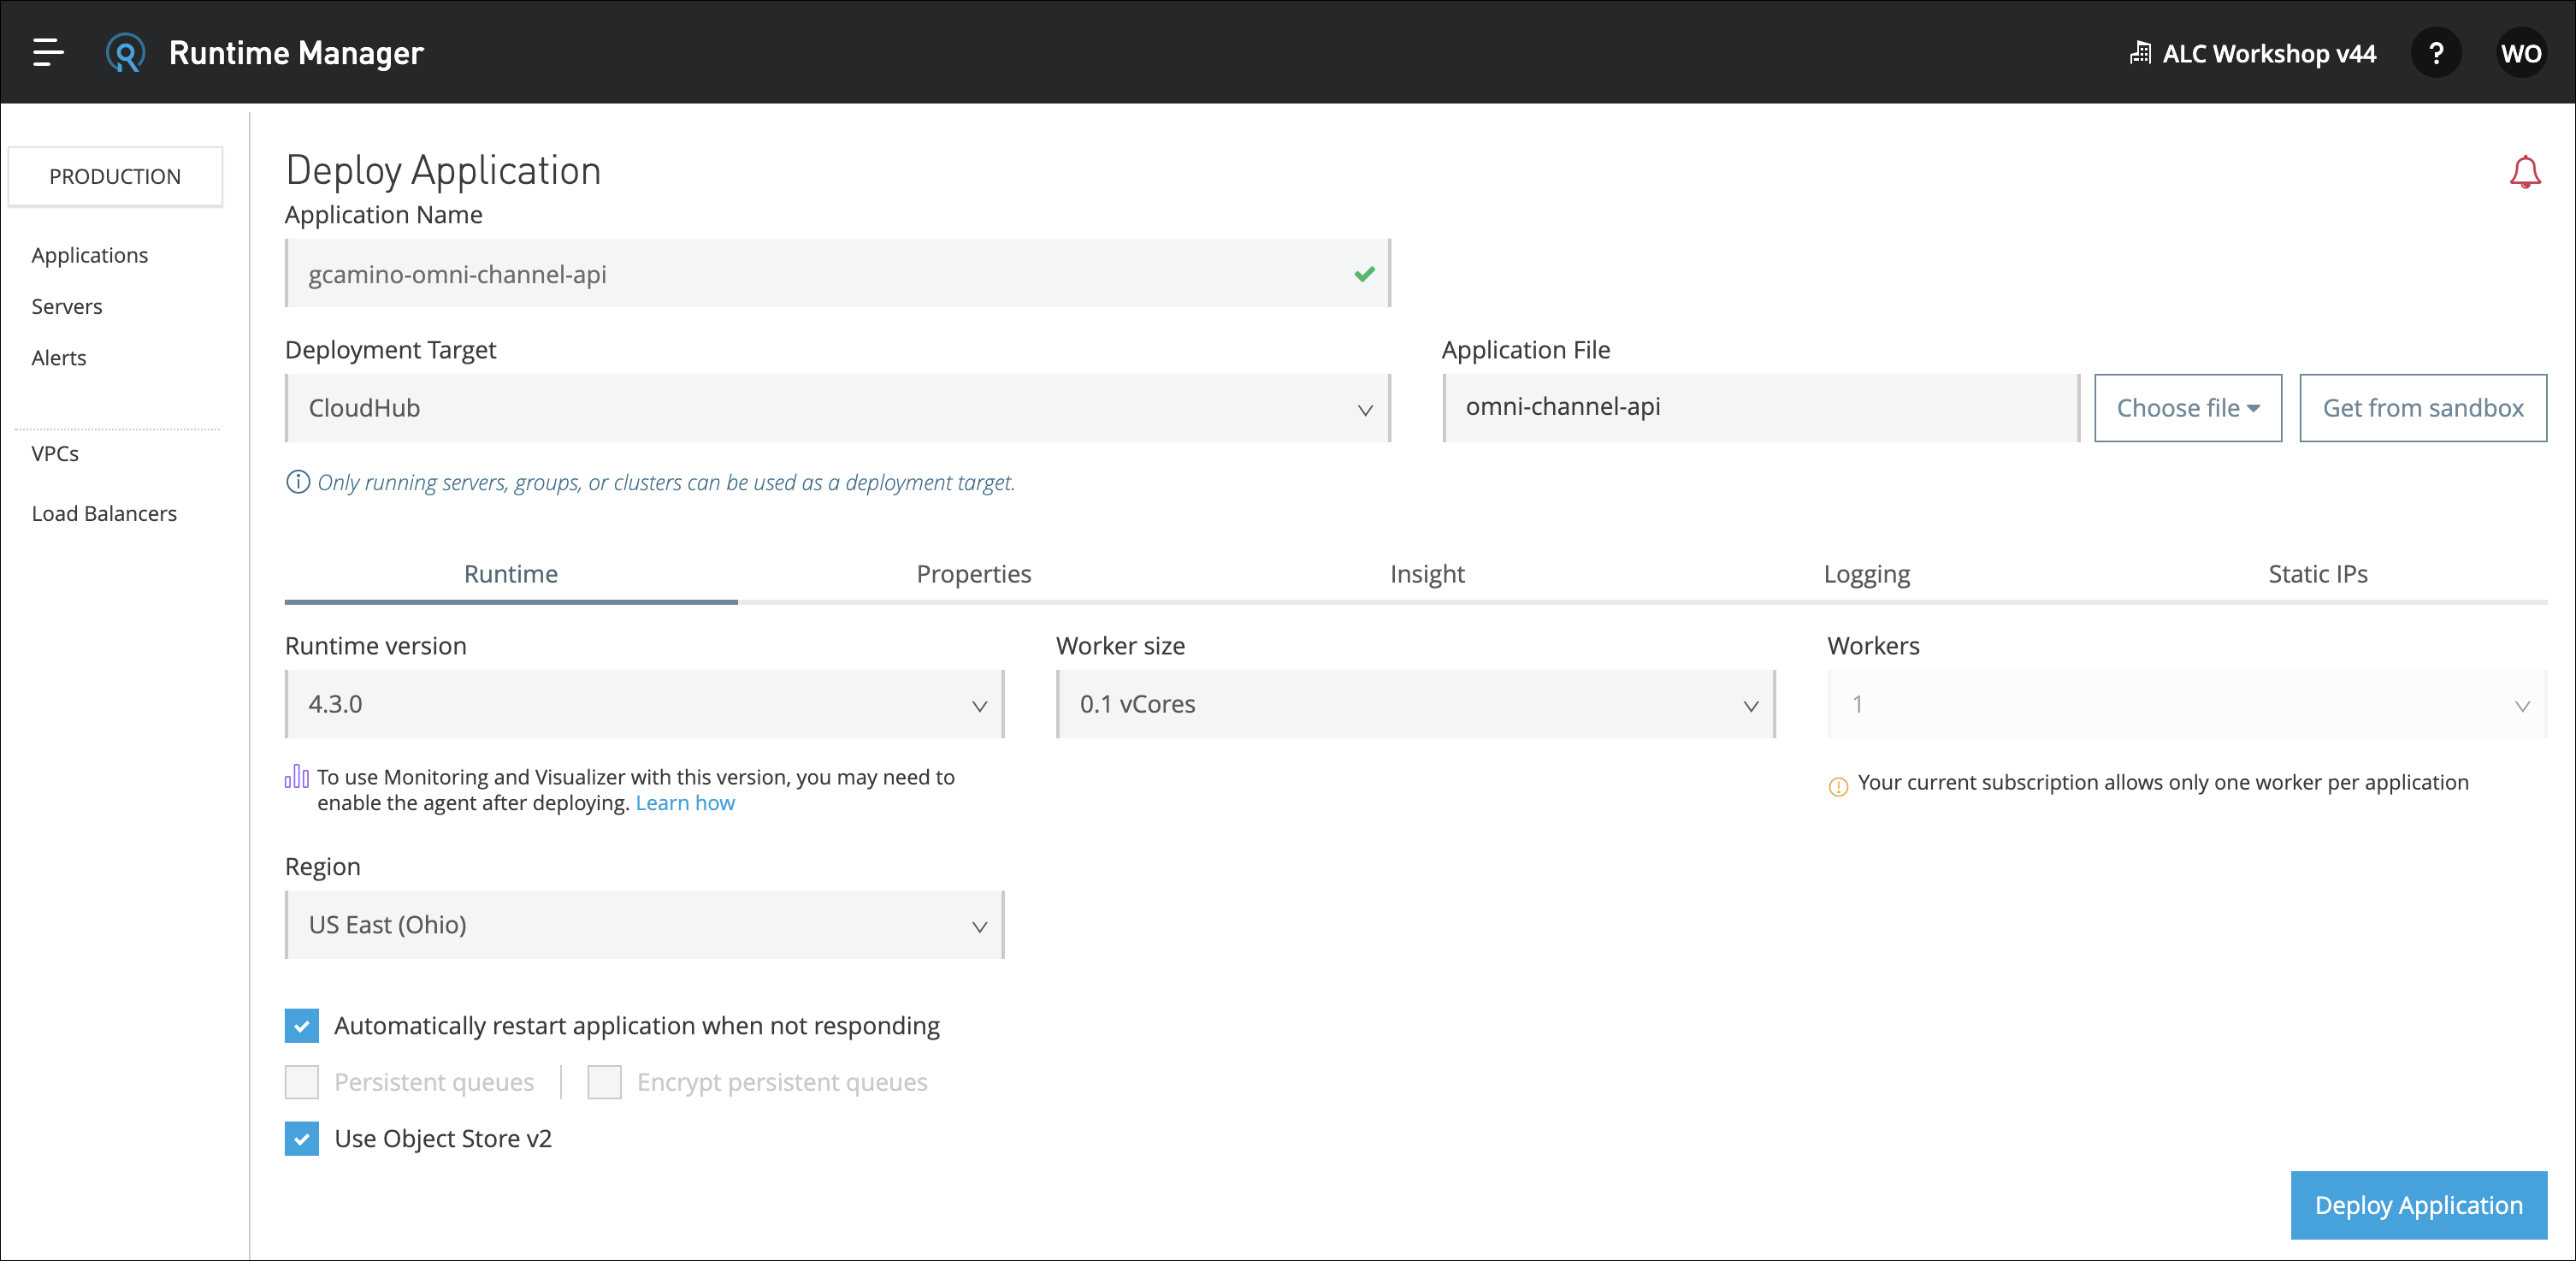Click the red notifications bell icon
Viewport: 2576px width, 1261px height.
point(2525,172)
